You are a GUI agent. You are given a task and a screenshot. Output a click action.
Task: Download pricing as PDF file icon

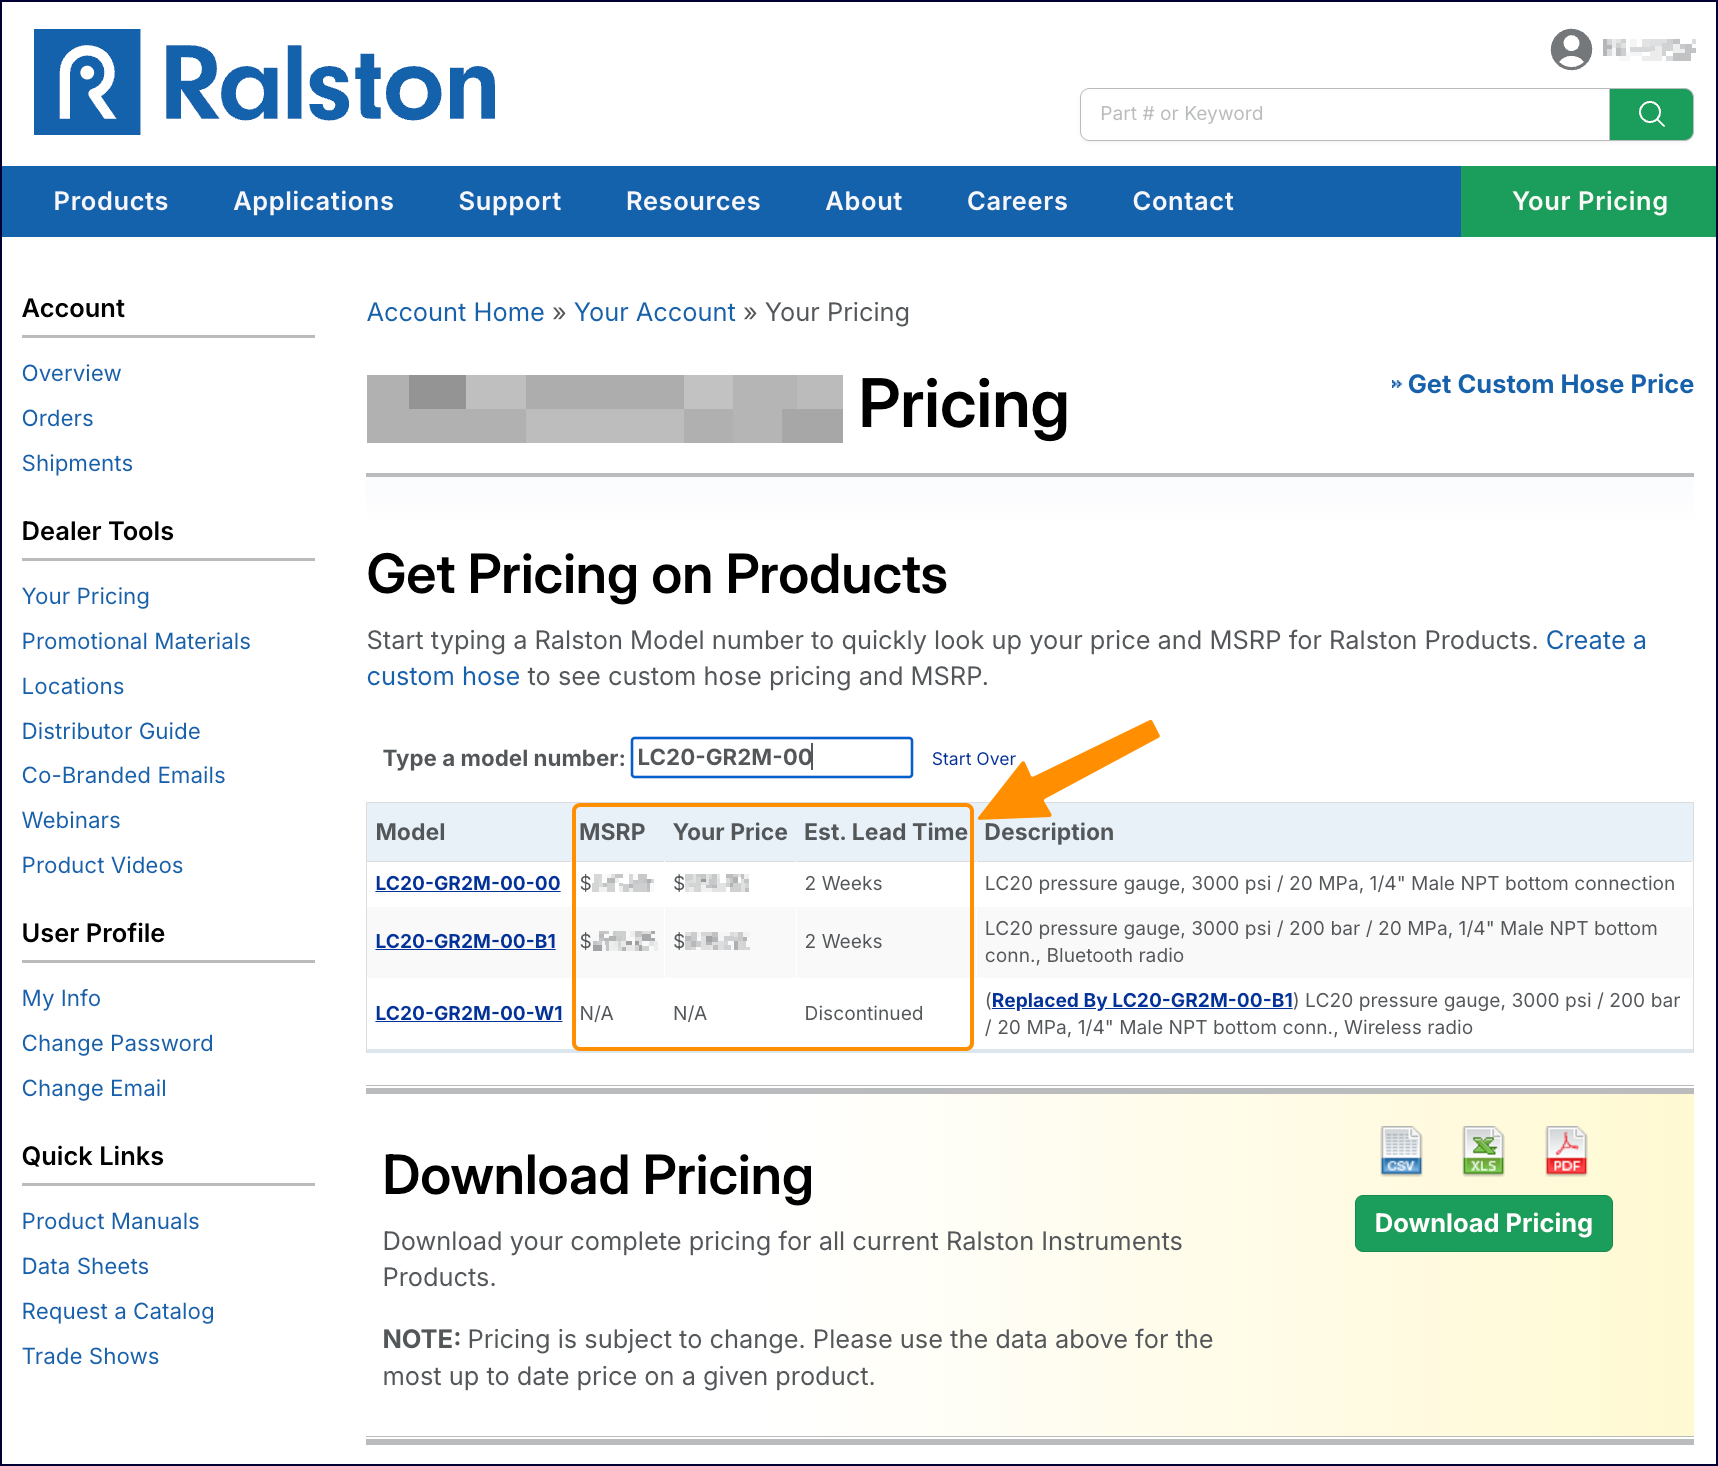pos(1567,1151)
